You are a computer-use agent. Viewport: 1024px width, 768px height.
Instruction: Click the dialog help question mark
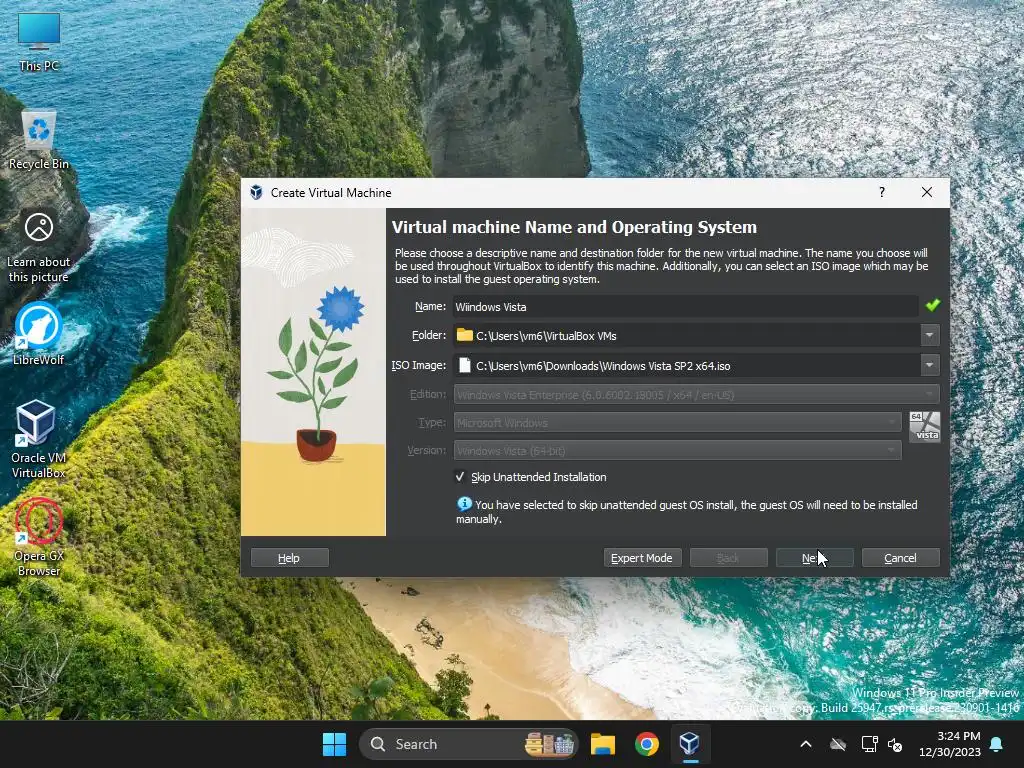[x=882, y=192]
